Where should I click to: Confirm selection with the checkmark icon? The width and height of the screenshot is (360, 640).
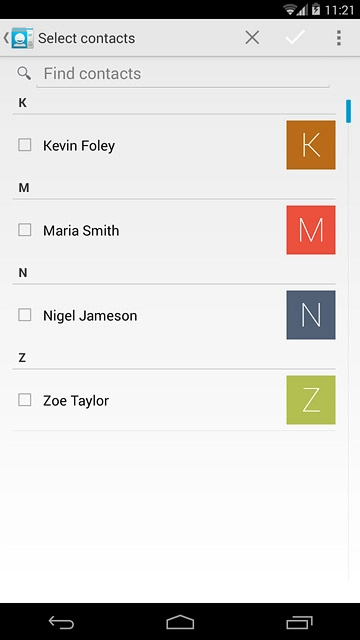[295, 38]
